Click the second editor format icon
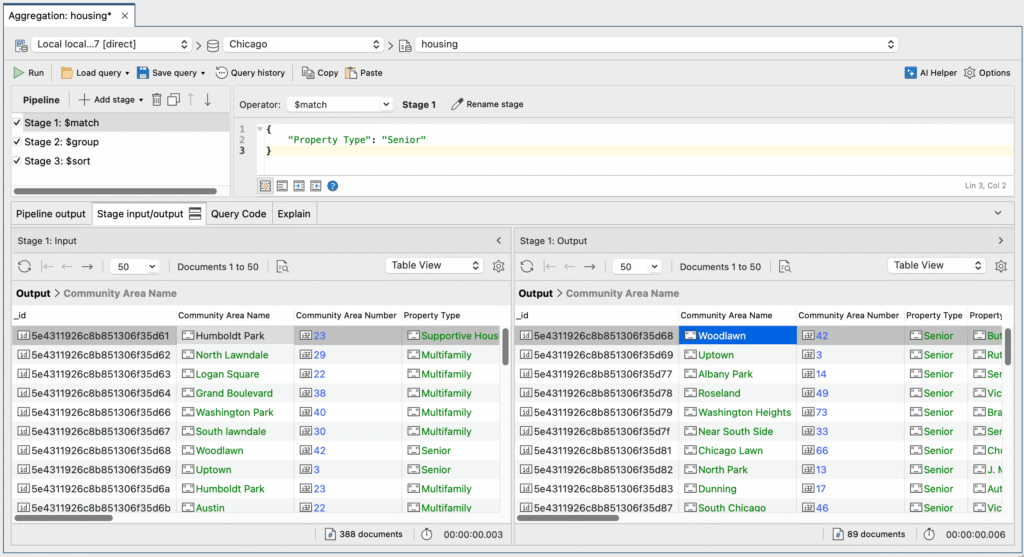Viewport: 1024px width, 557px height. tap(282, 186)
